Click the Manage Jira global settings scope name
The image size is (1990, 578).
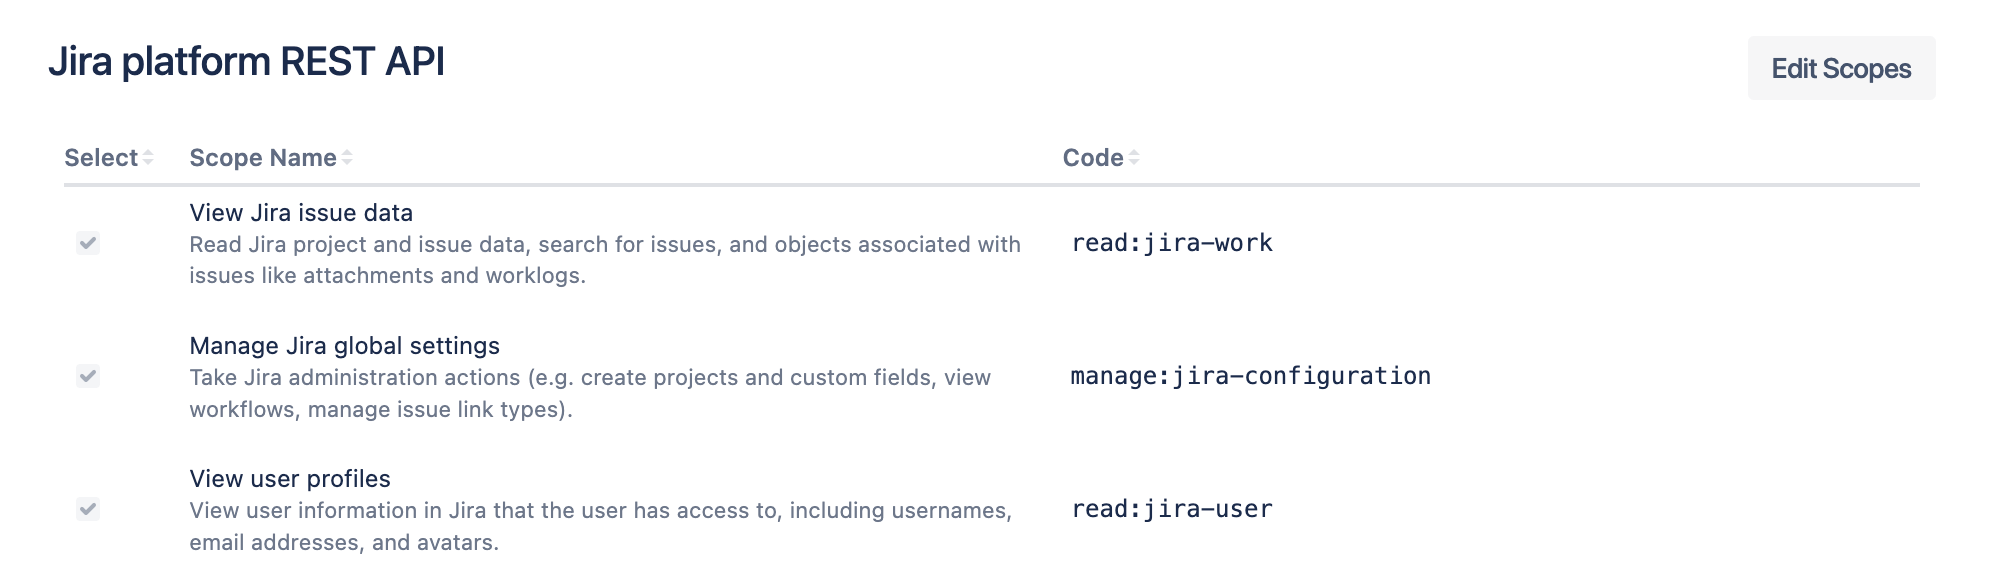(345, 346)
